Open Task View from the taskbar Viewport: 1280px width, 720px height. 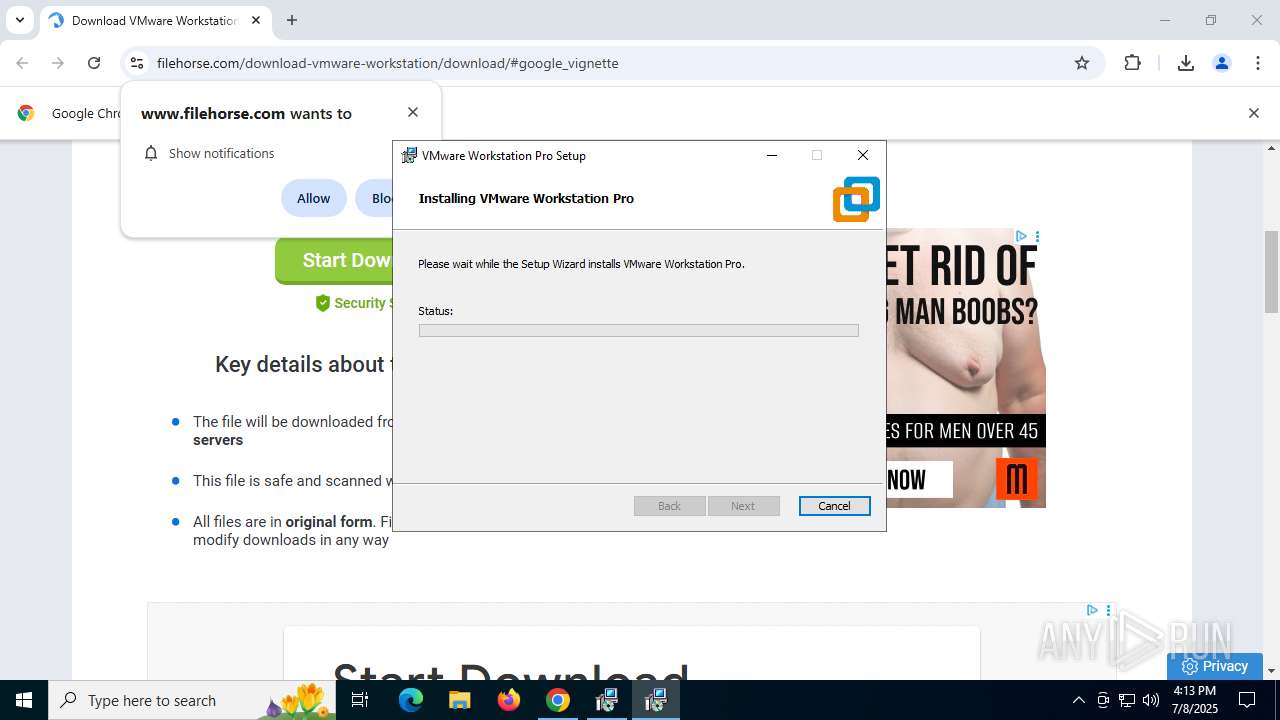[x=361, y=700]
